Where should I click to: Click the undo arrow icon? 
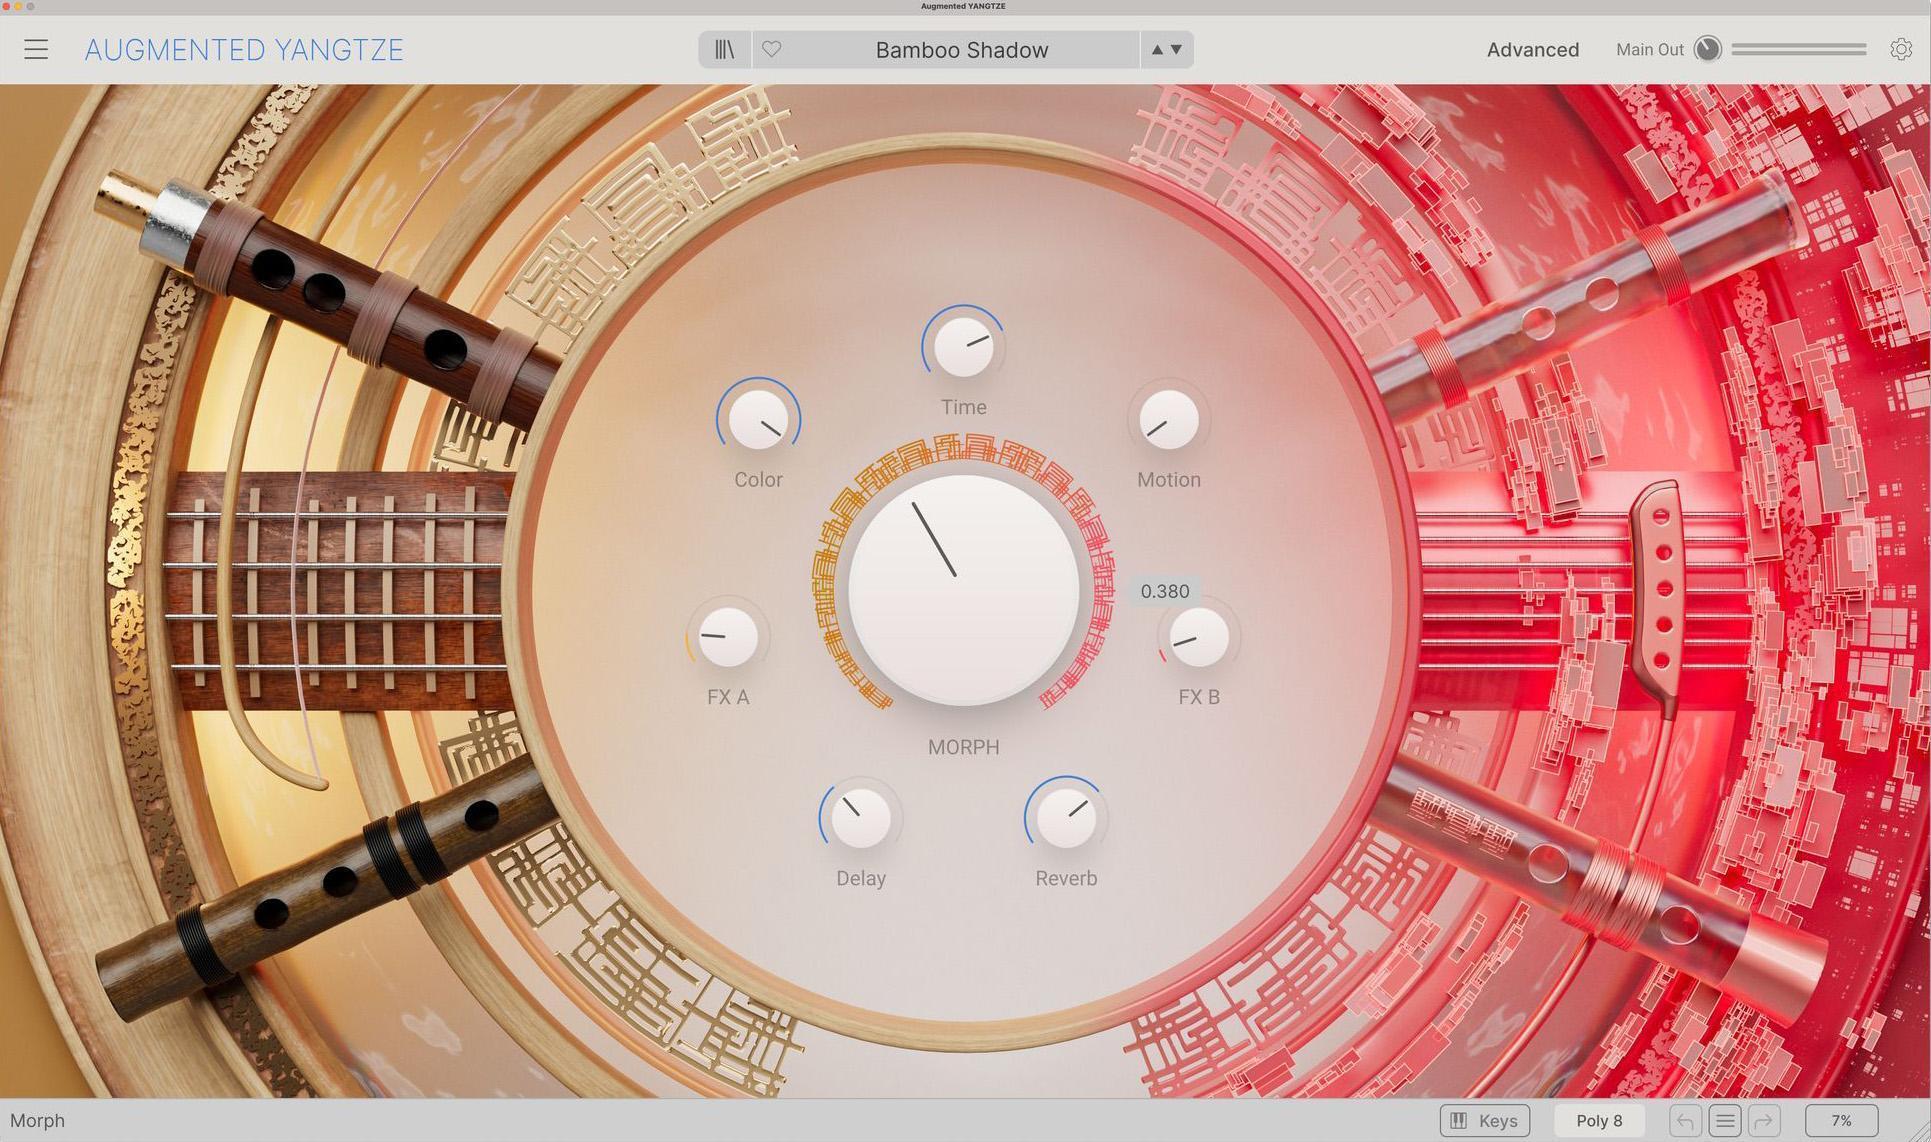pos(1684,1120)
